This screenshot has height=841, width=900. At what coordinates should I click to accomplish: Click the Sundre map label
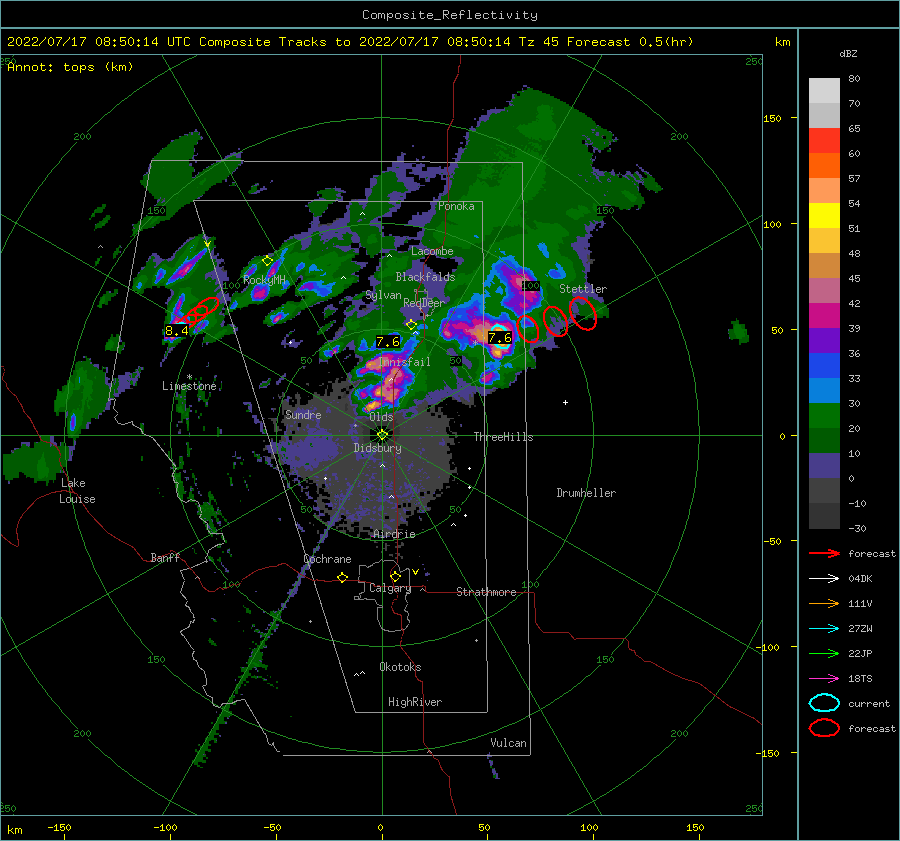[303, 414]
